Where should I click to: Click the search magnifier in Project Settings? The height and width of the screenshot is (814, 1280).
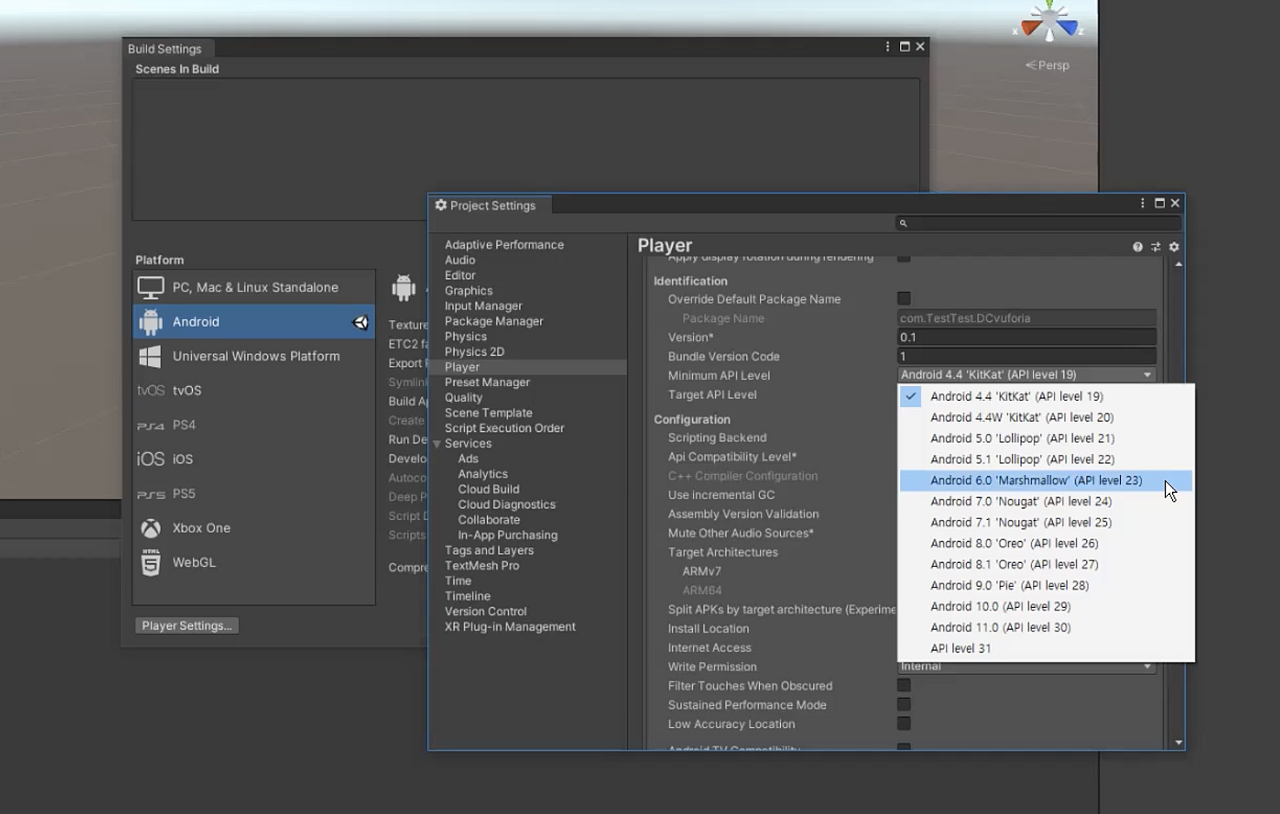[x=903, y=224]
